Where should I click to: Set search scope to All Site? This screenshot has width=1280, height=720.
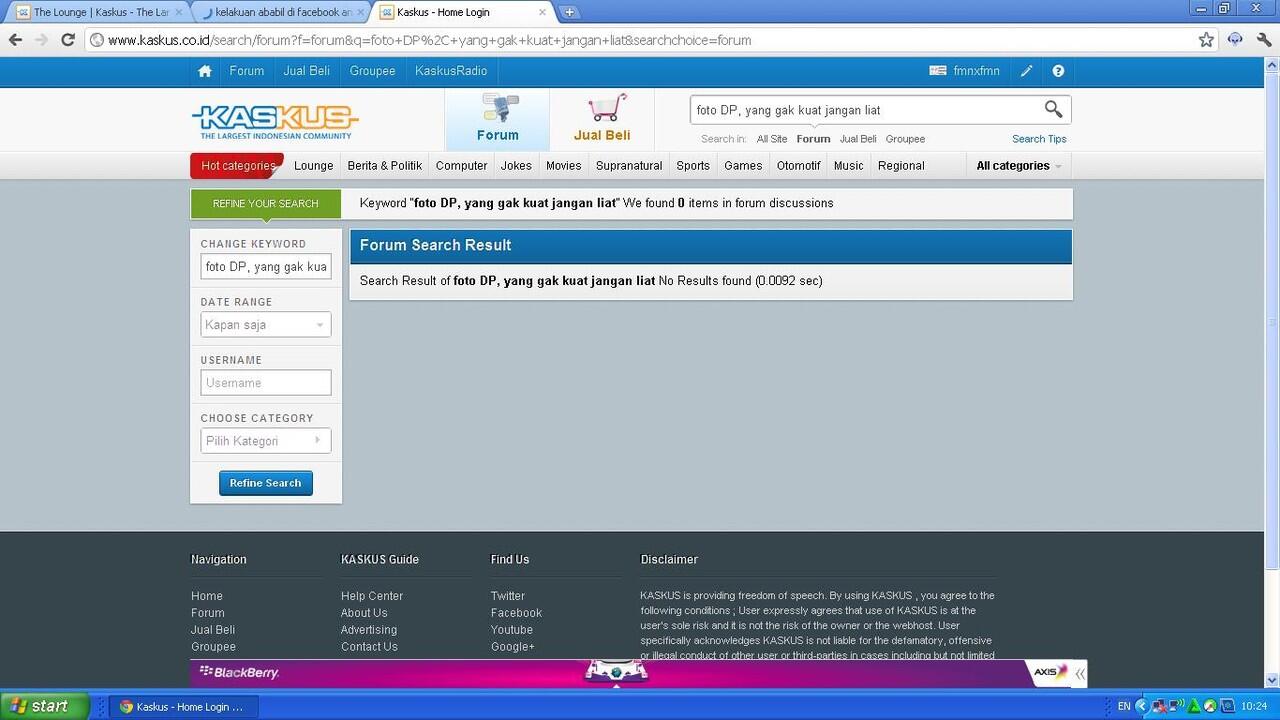(772, 139)
